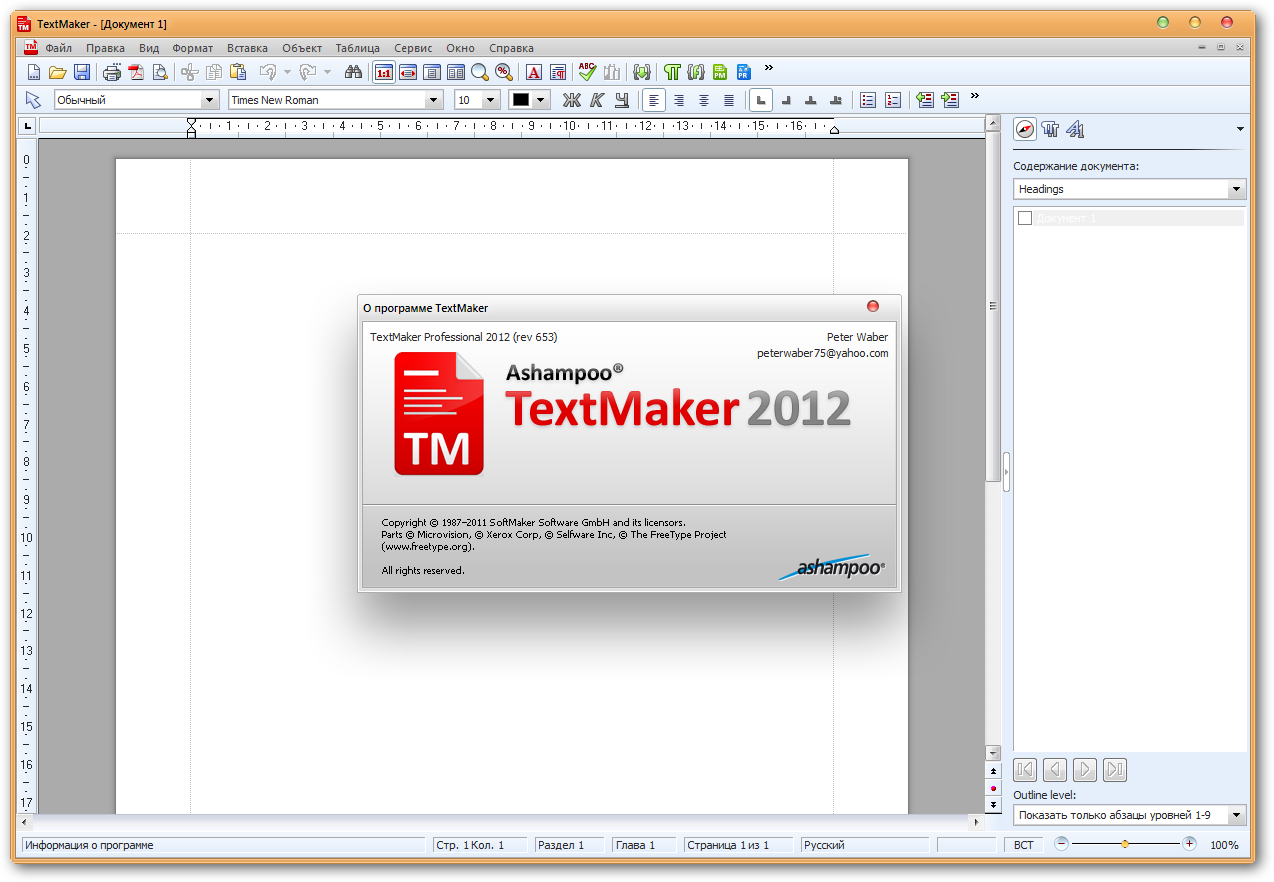Click the PDF export toolbar icon
Screen dimensions: 1274x882
pyautogui.click(x=135, y=72)
